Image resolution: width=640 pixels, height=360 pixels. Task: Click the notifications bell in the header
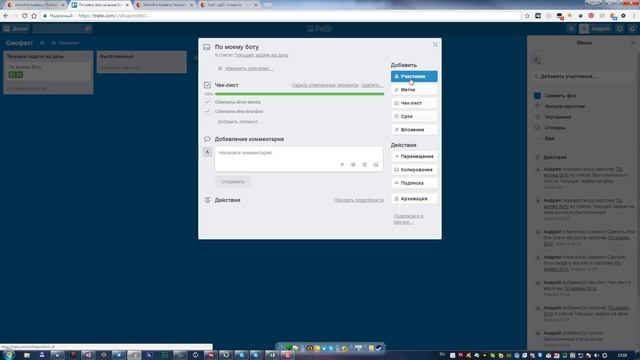pos(632,29)
